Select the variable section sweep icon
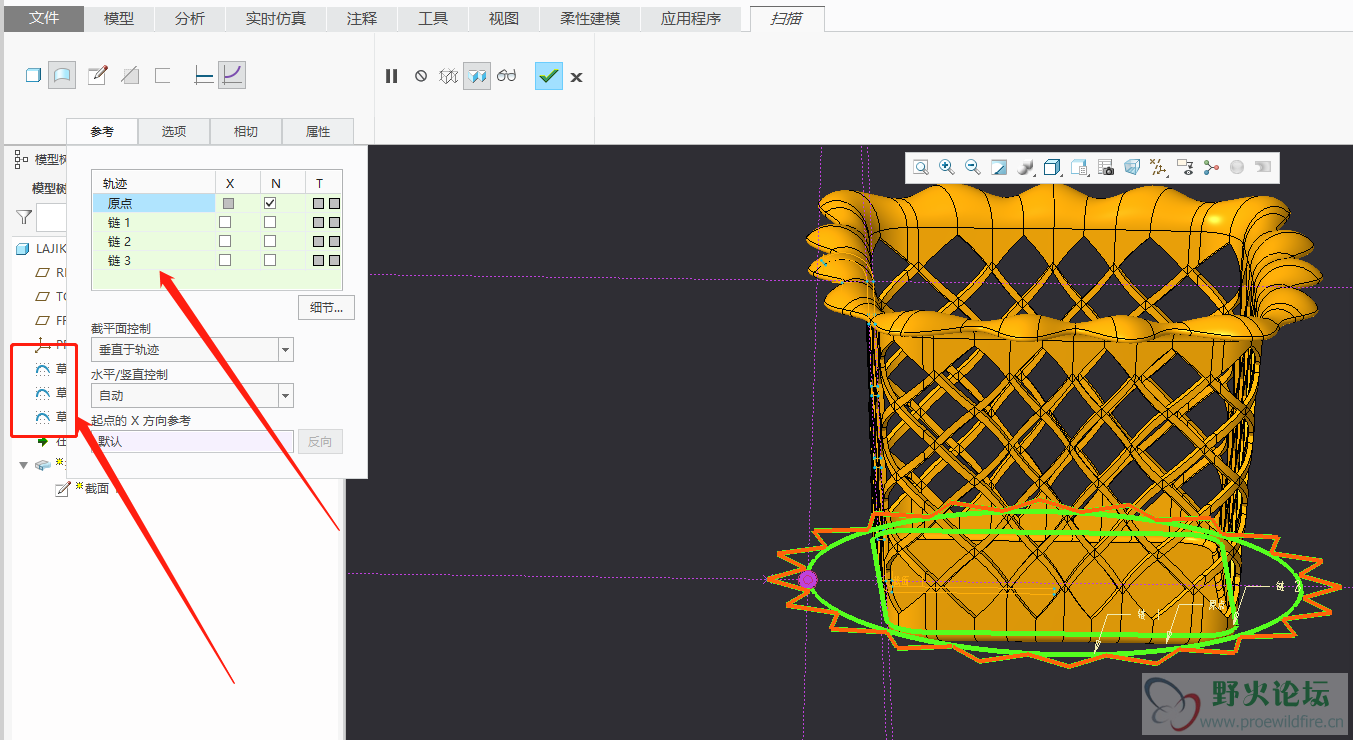This screenshot has height=740, width=1353. coord(232,75)
